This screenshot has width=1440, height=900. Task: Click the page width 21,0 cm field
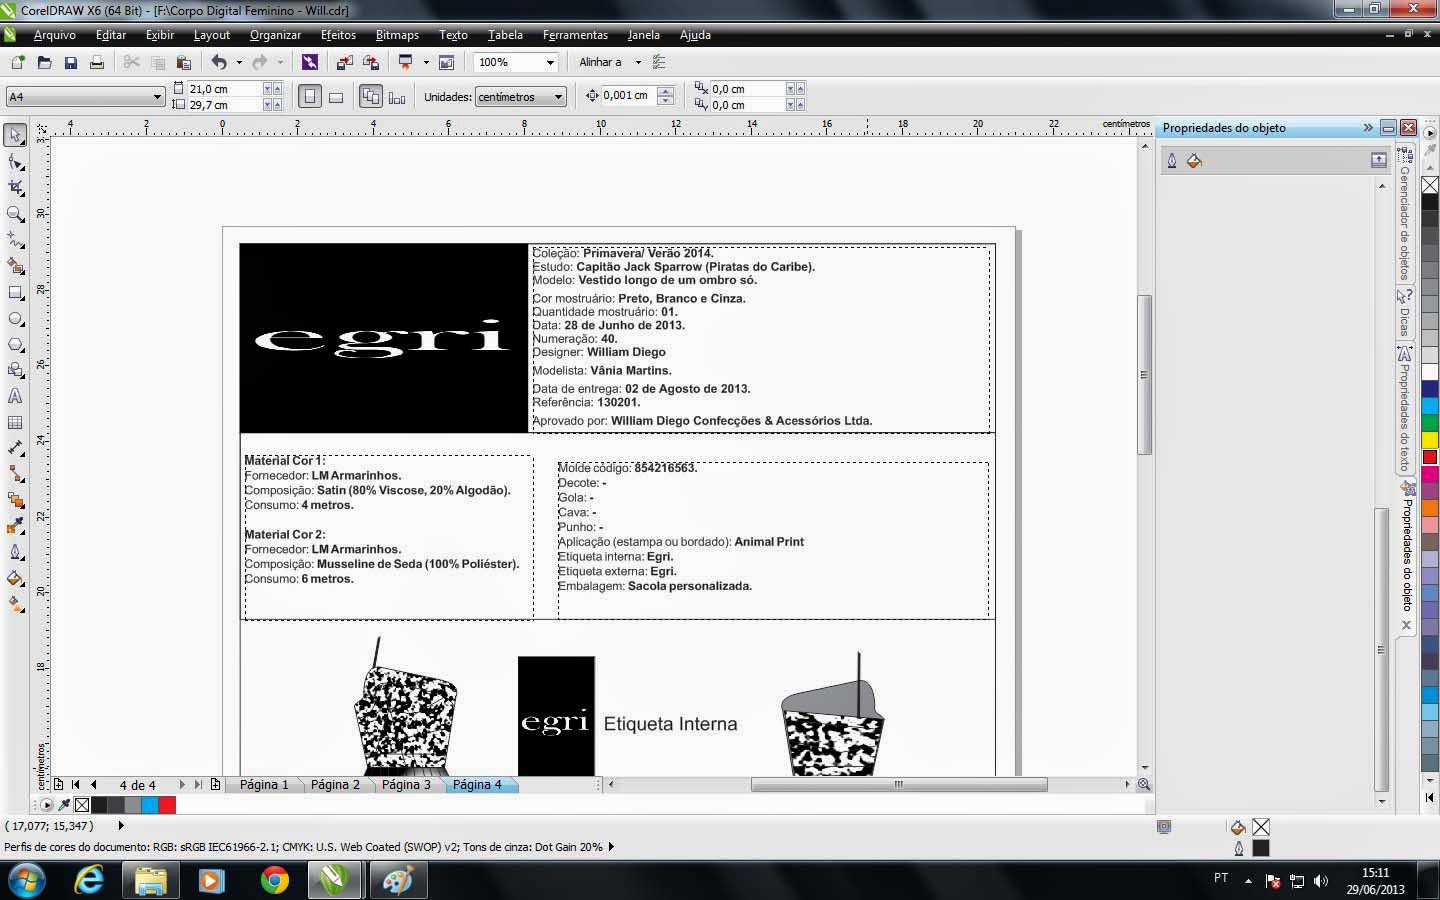pos(224,89)
